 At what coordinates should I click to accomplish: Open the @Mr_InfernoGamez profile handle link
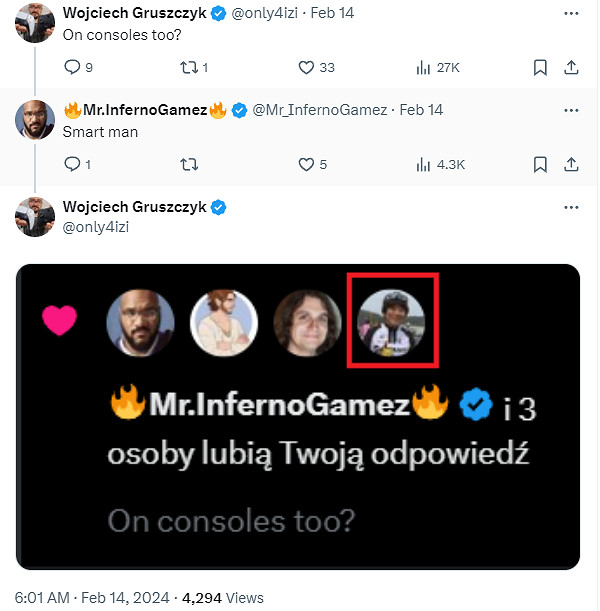click(x=320, y=110)
